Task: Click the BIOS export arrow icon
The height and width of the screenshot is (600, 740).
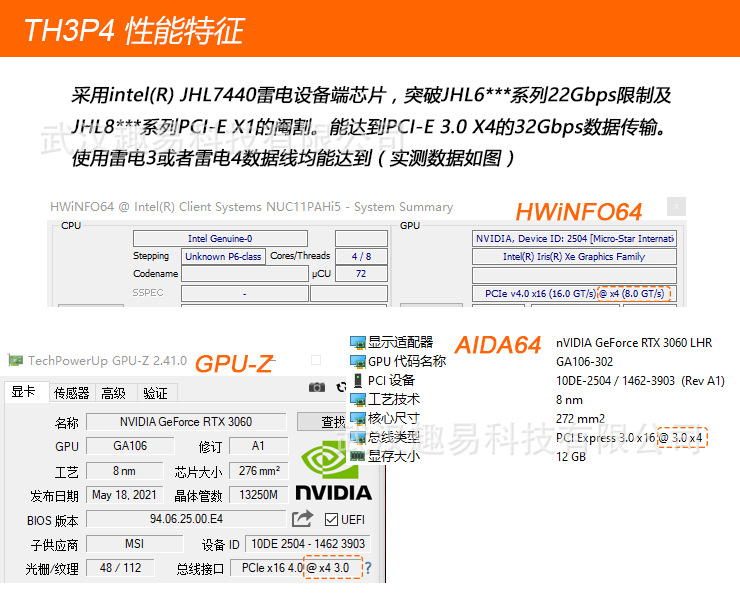Action: point(303,518)
